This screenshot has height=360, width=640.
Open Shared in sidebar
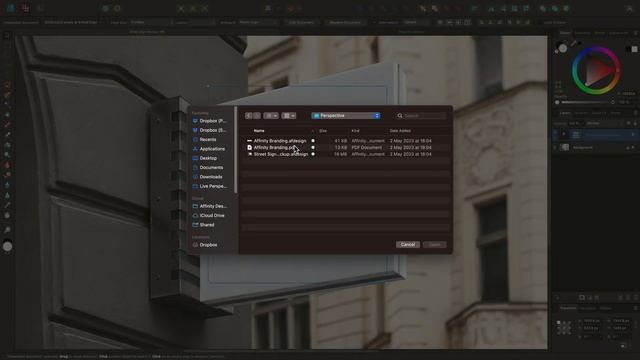(x=204, y=225)
